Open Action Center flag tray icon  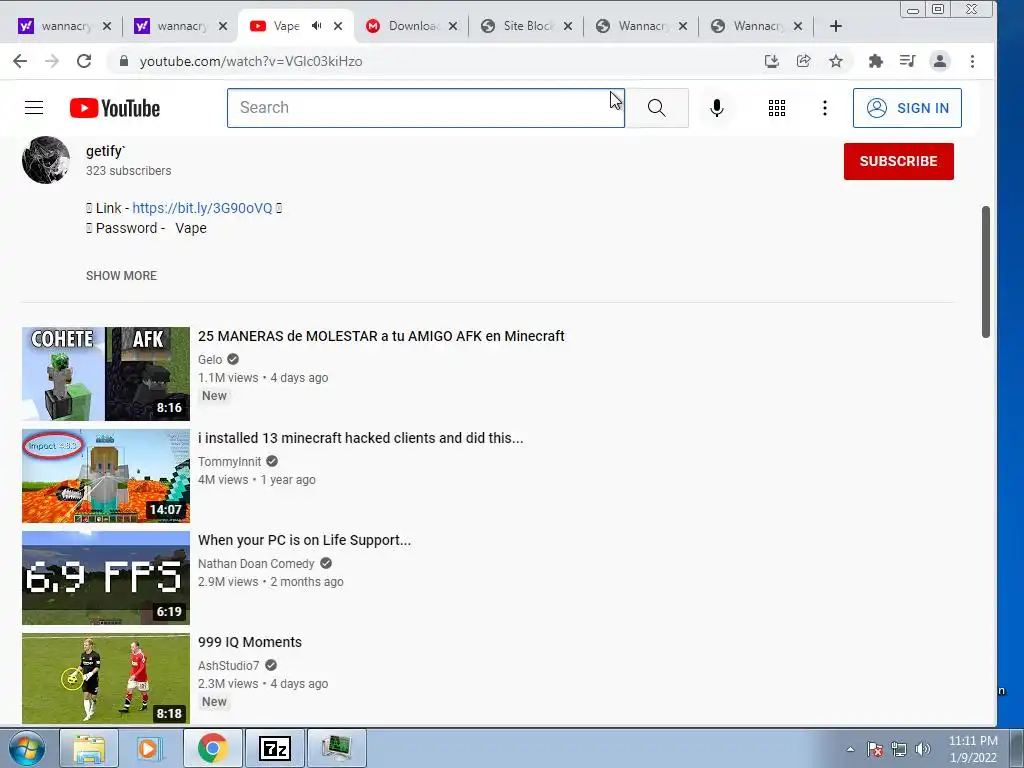pyautogui.click(x=875, y=749)
